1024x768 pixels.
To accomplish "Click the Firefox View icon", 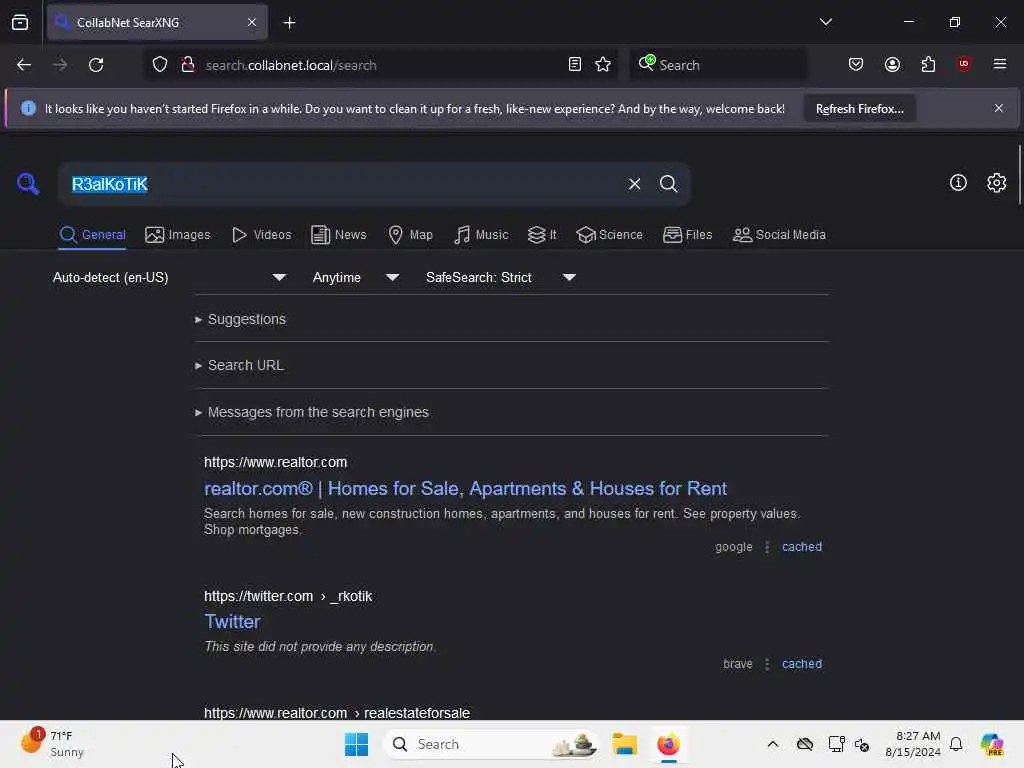I will [20, 23].
